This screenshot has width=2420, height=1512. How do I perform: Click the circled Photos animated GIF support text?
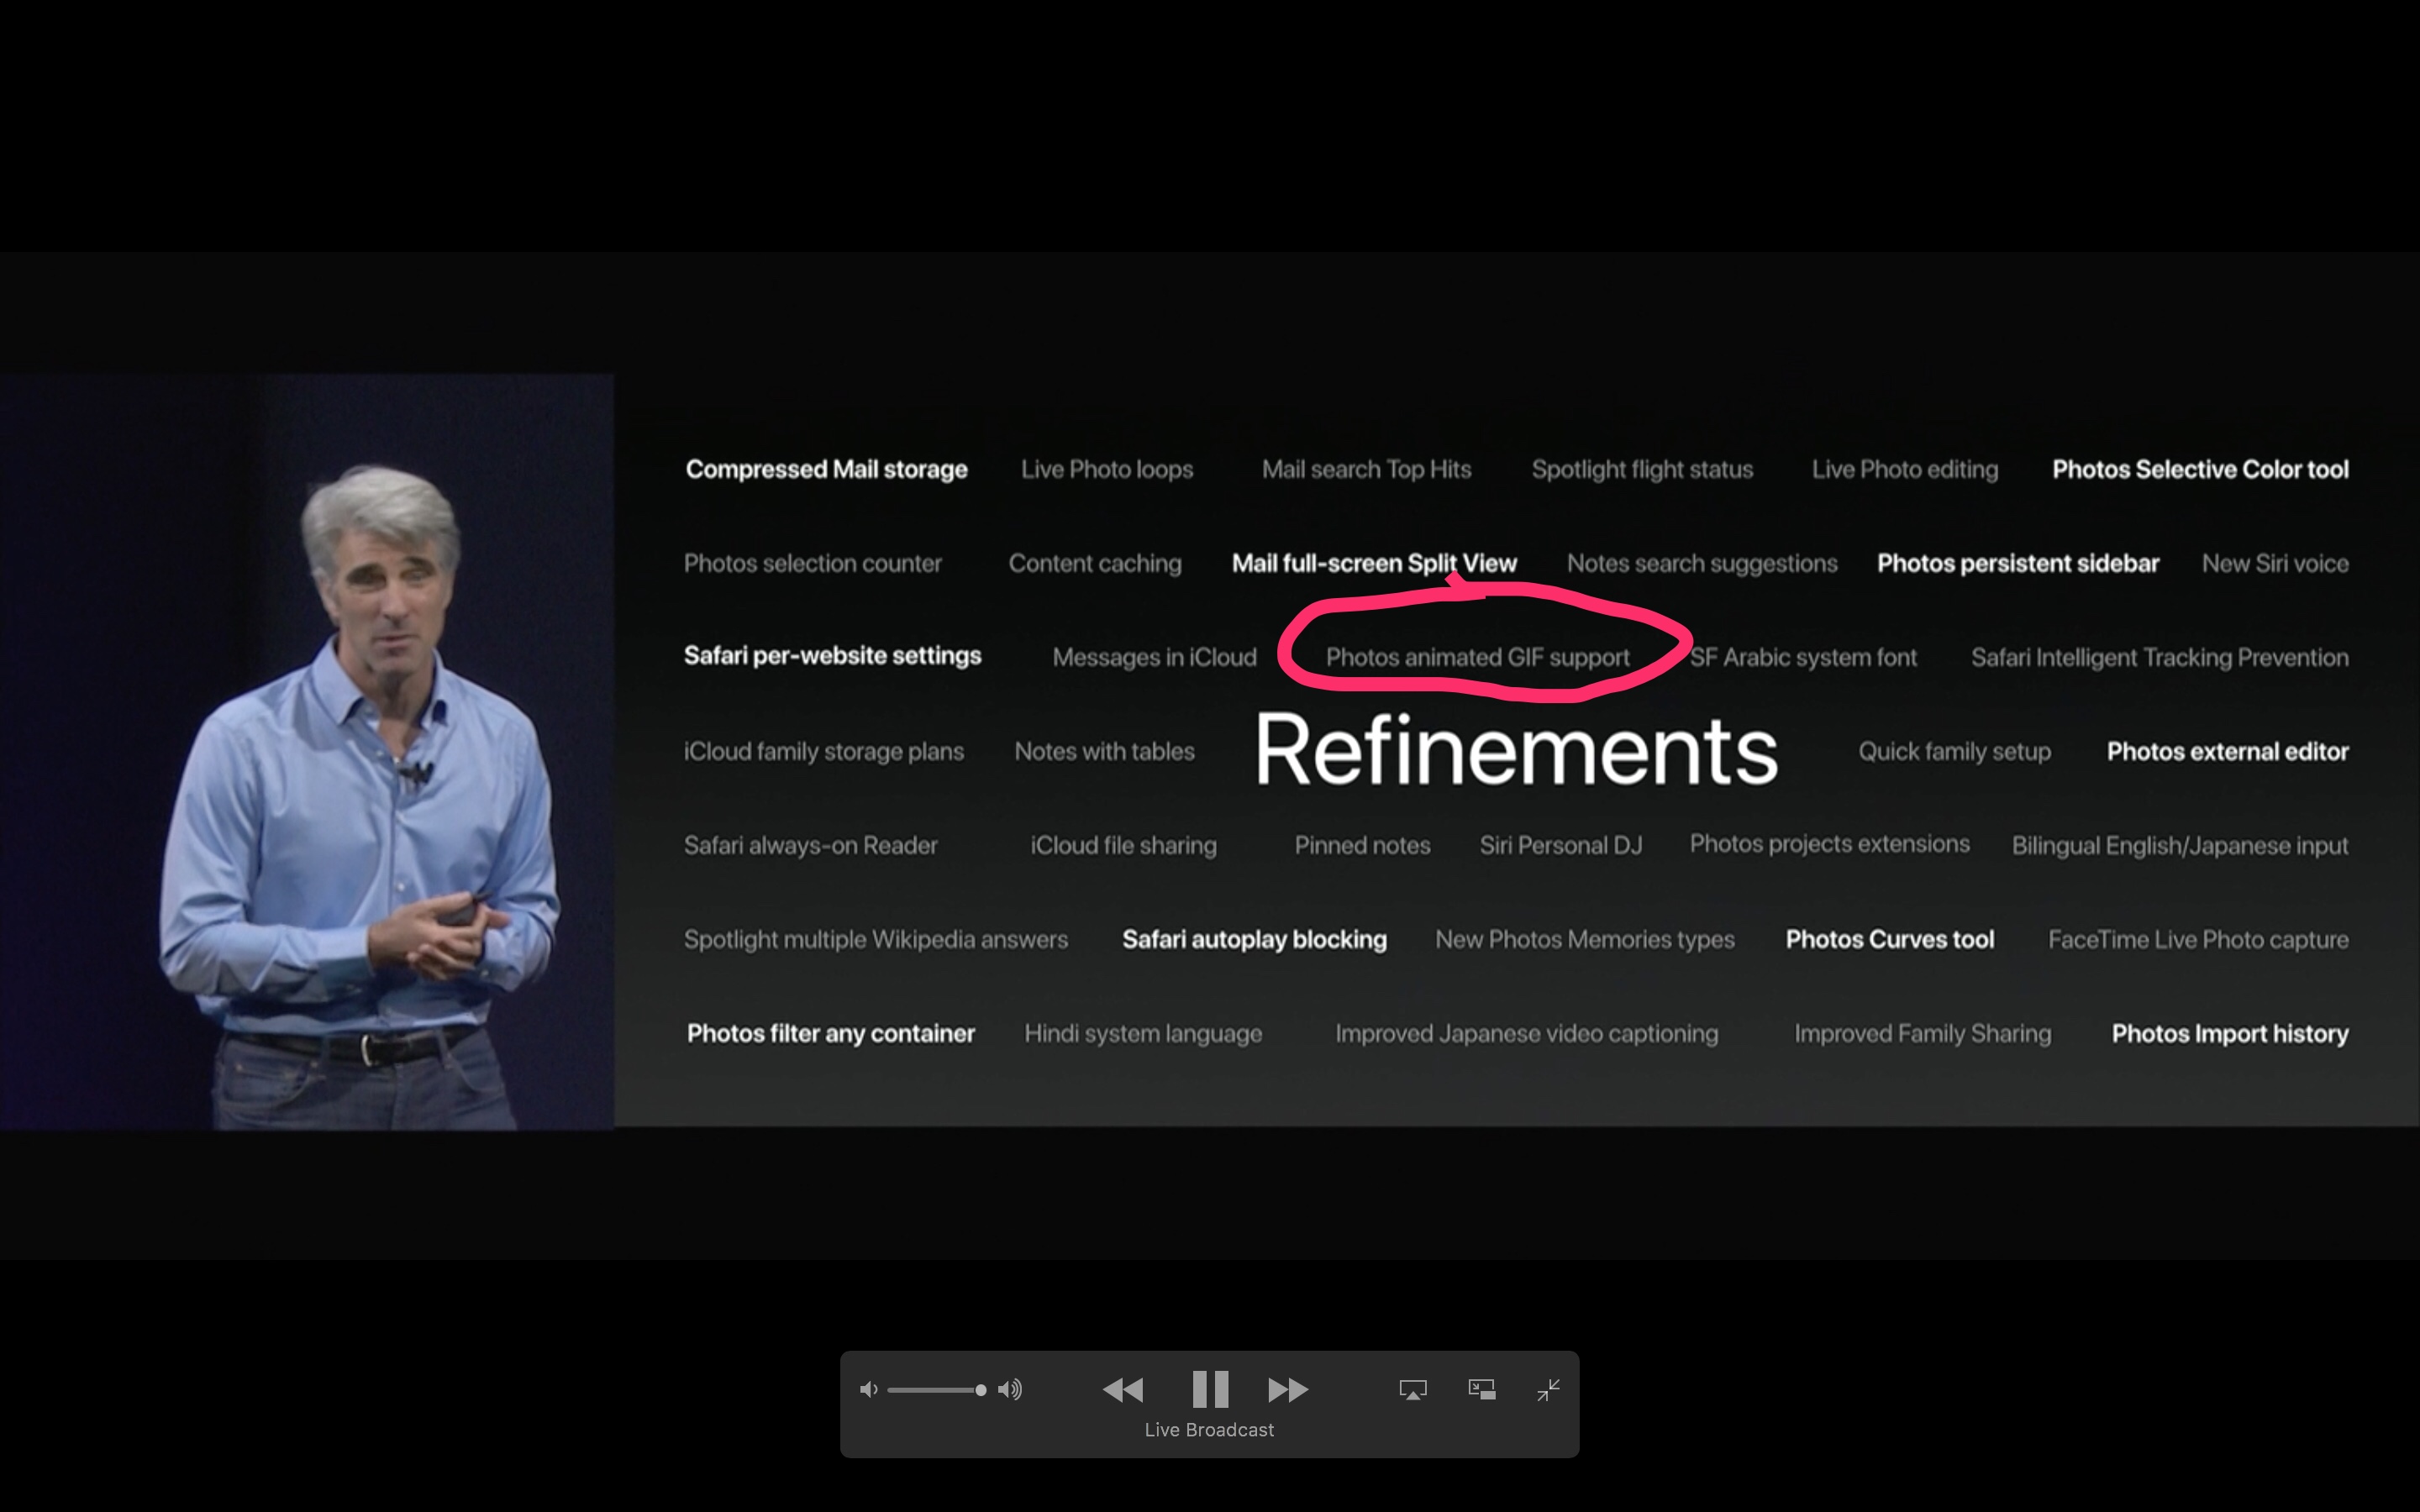(x=1477, y=657)
